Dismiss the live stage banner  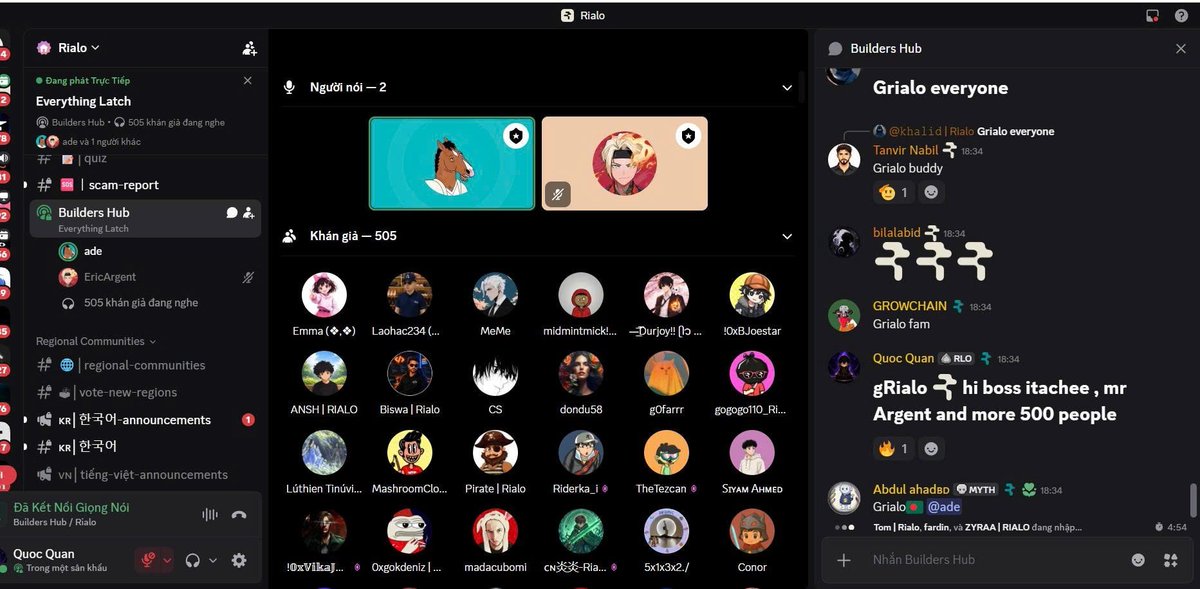248,80
